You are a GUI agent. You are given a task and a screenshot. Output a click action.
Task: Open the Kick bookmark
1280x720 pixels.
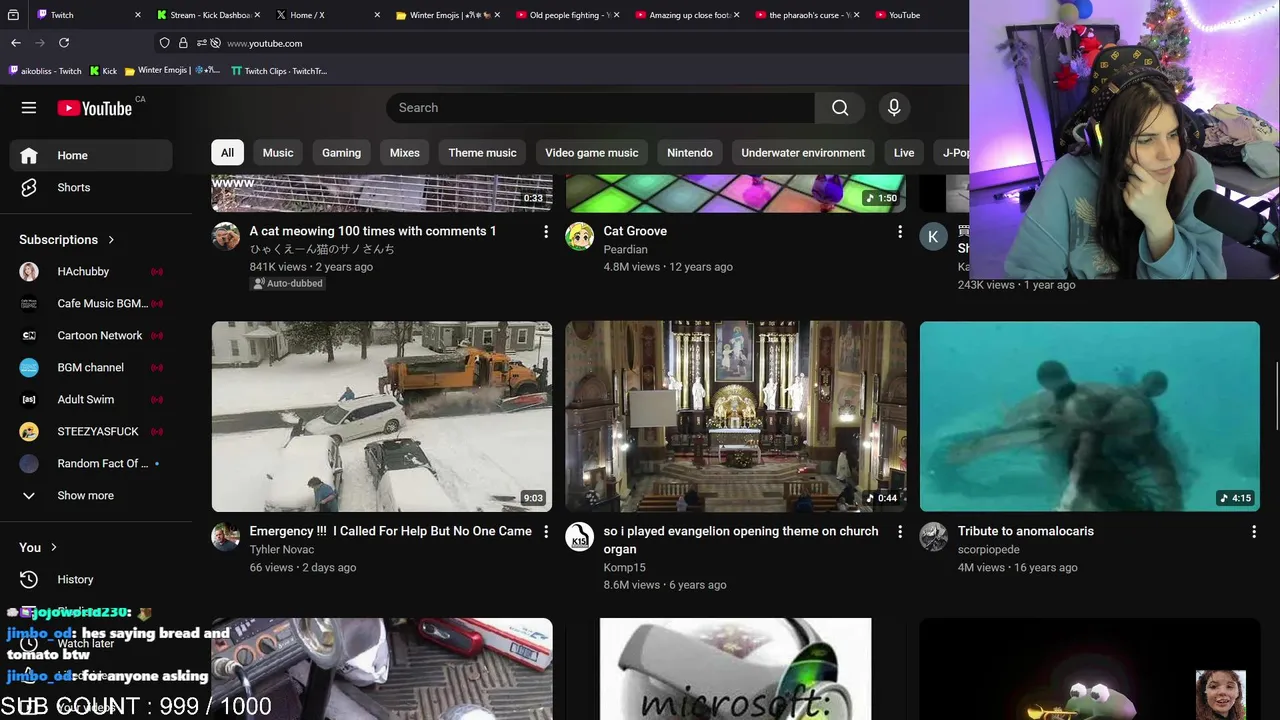[104, 71]
